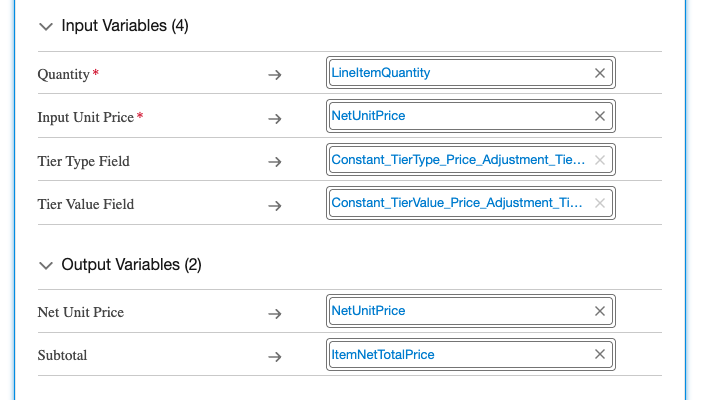706x400 pixels.
Task: Click the arrow next to Net Unit Price
Action: tap(275, 313)
